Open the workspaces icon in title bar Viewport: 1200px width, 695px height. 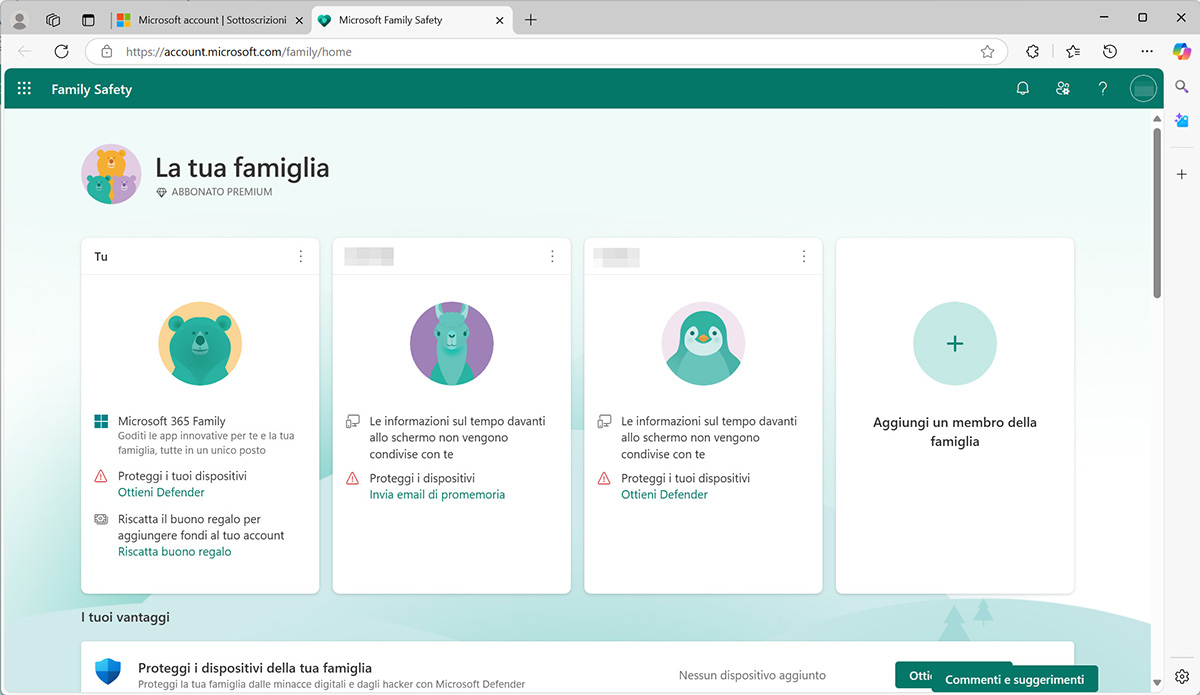click(x=53, y=20)
